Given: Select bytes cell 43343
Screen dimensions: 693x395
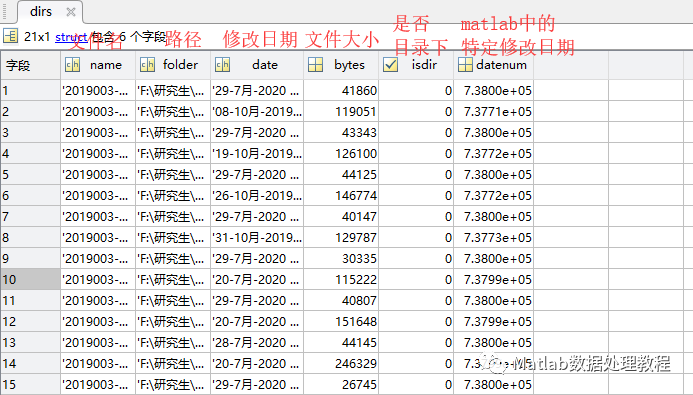Looking at the screenshot, I should [x=341, y=133].
